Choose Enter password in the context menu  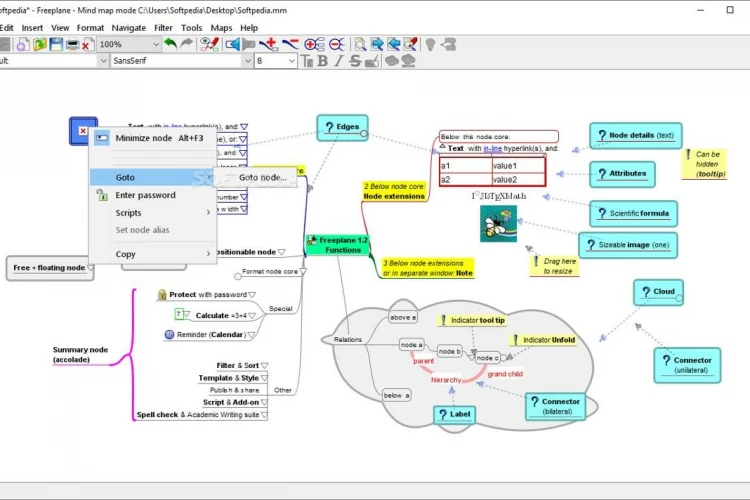tap(153, 195)
